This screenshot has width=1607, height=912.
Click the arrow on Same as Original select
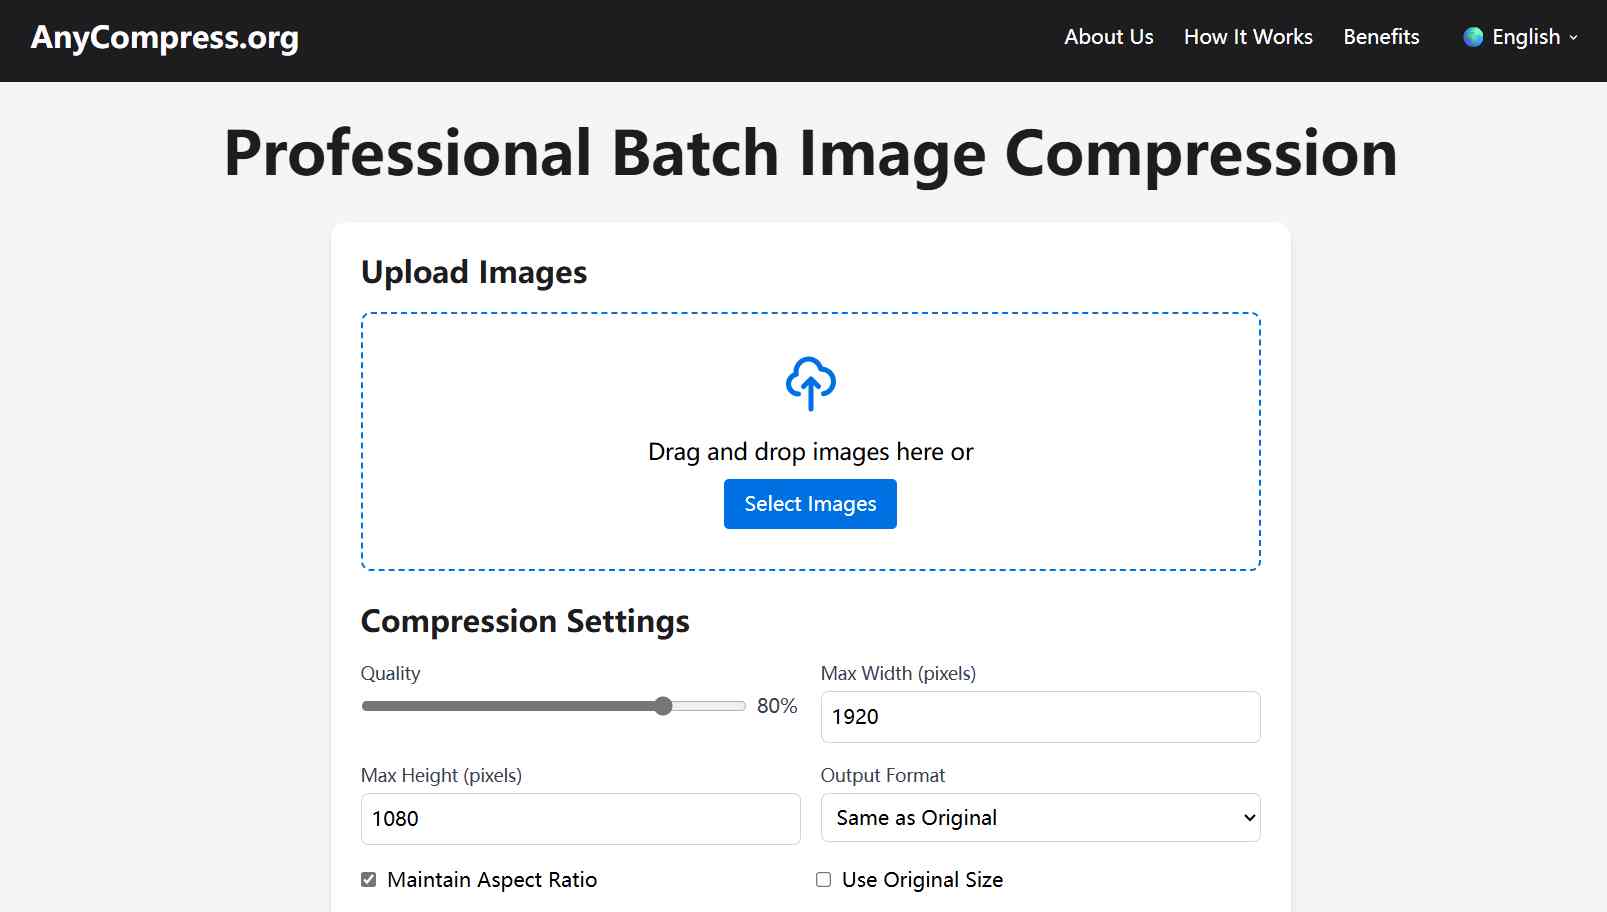pyautogui.click(x=1249, y=818)
